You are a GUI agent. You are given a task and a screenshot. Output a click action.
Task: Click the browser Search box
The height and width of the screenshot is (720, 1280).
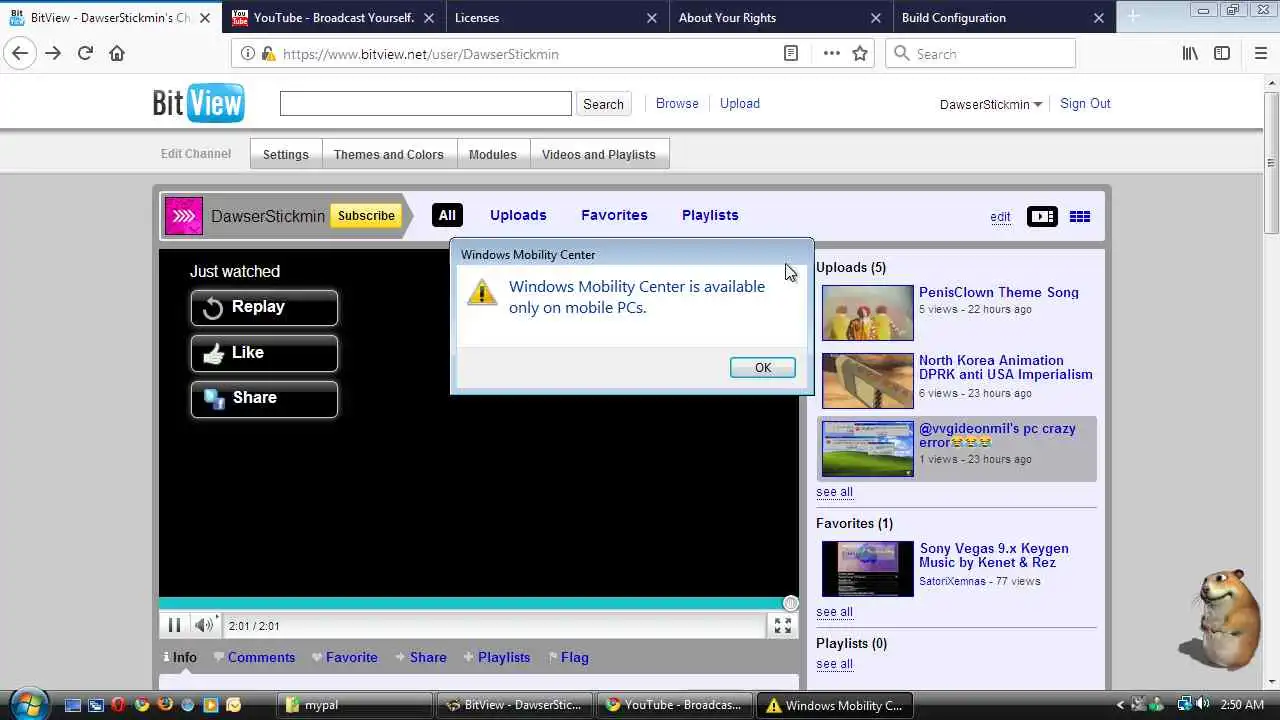click(980, 54)
